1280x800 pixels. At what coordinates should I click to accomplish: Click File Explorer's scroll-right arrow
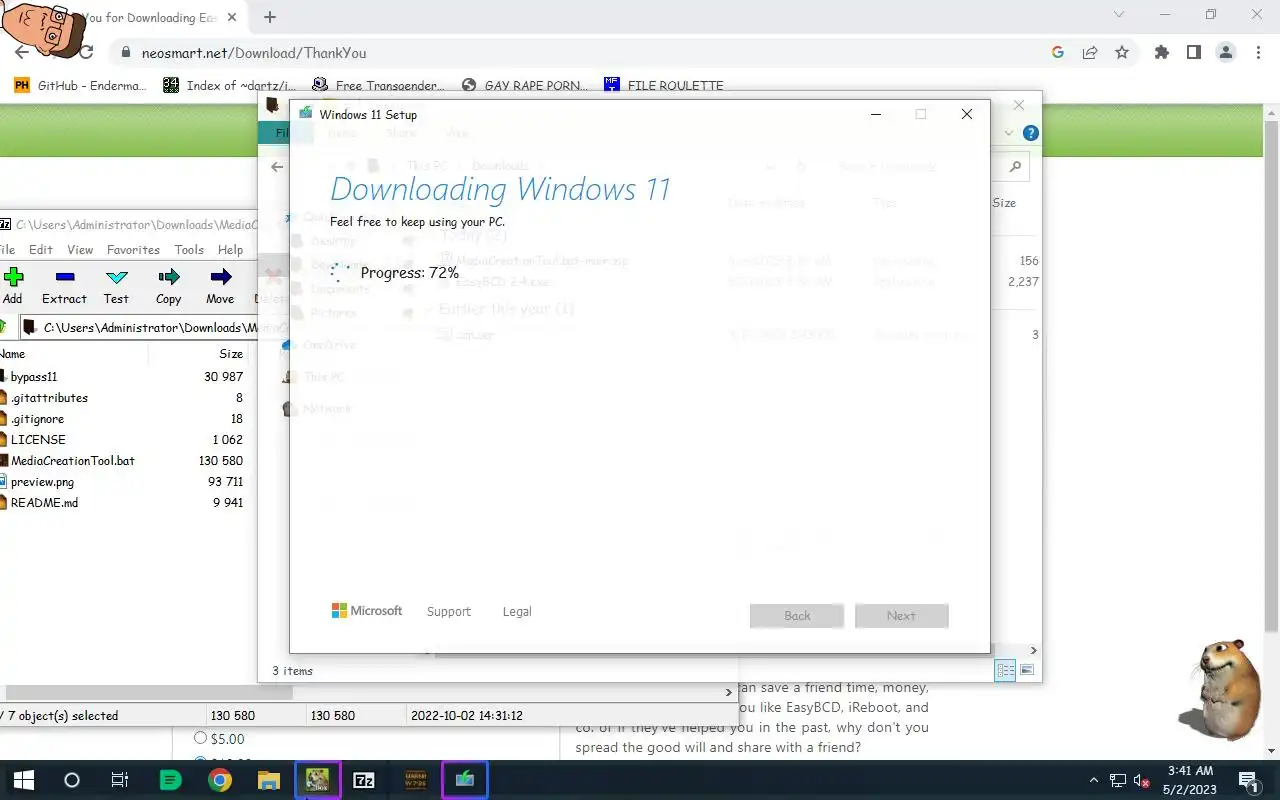[x=1033, y=650]
